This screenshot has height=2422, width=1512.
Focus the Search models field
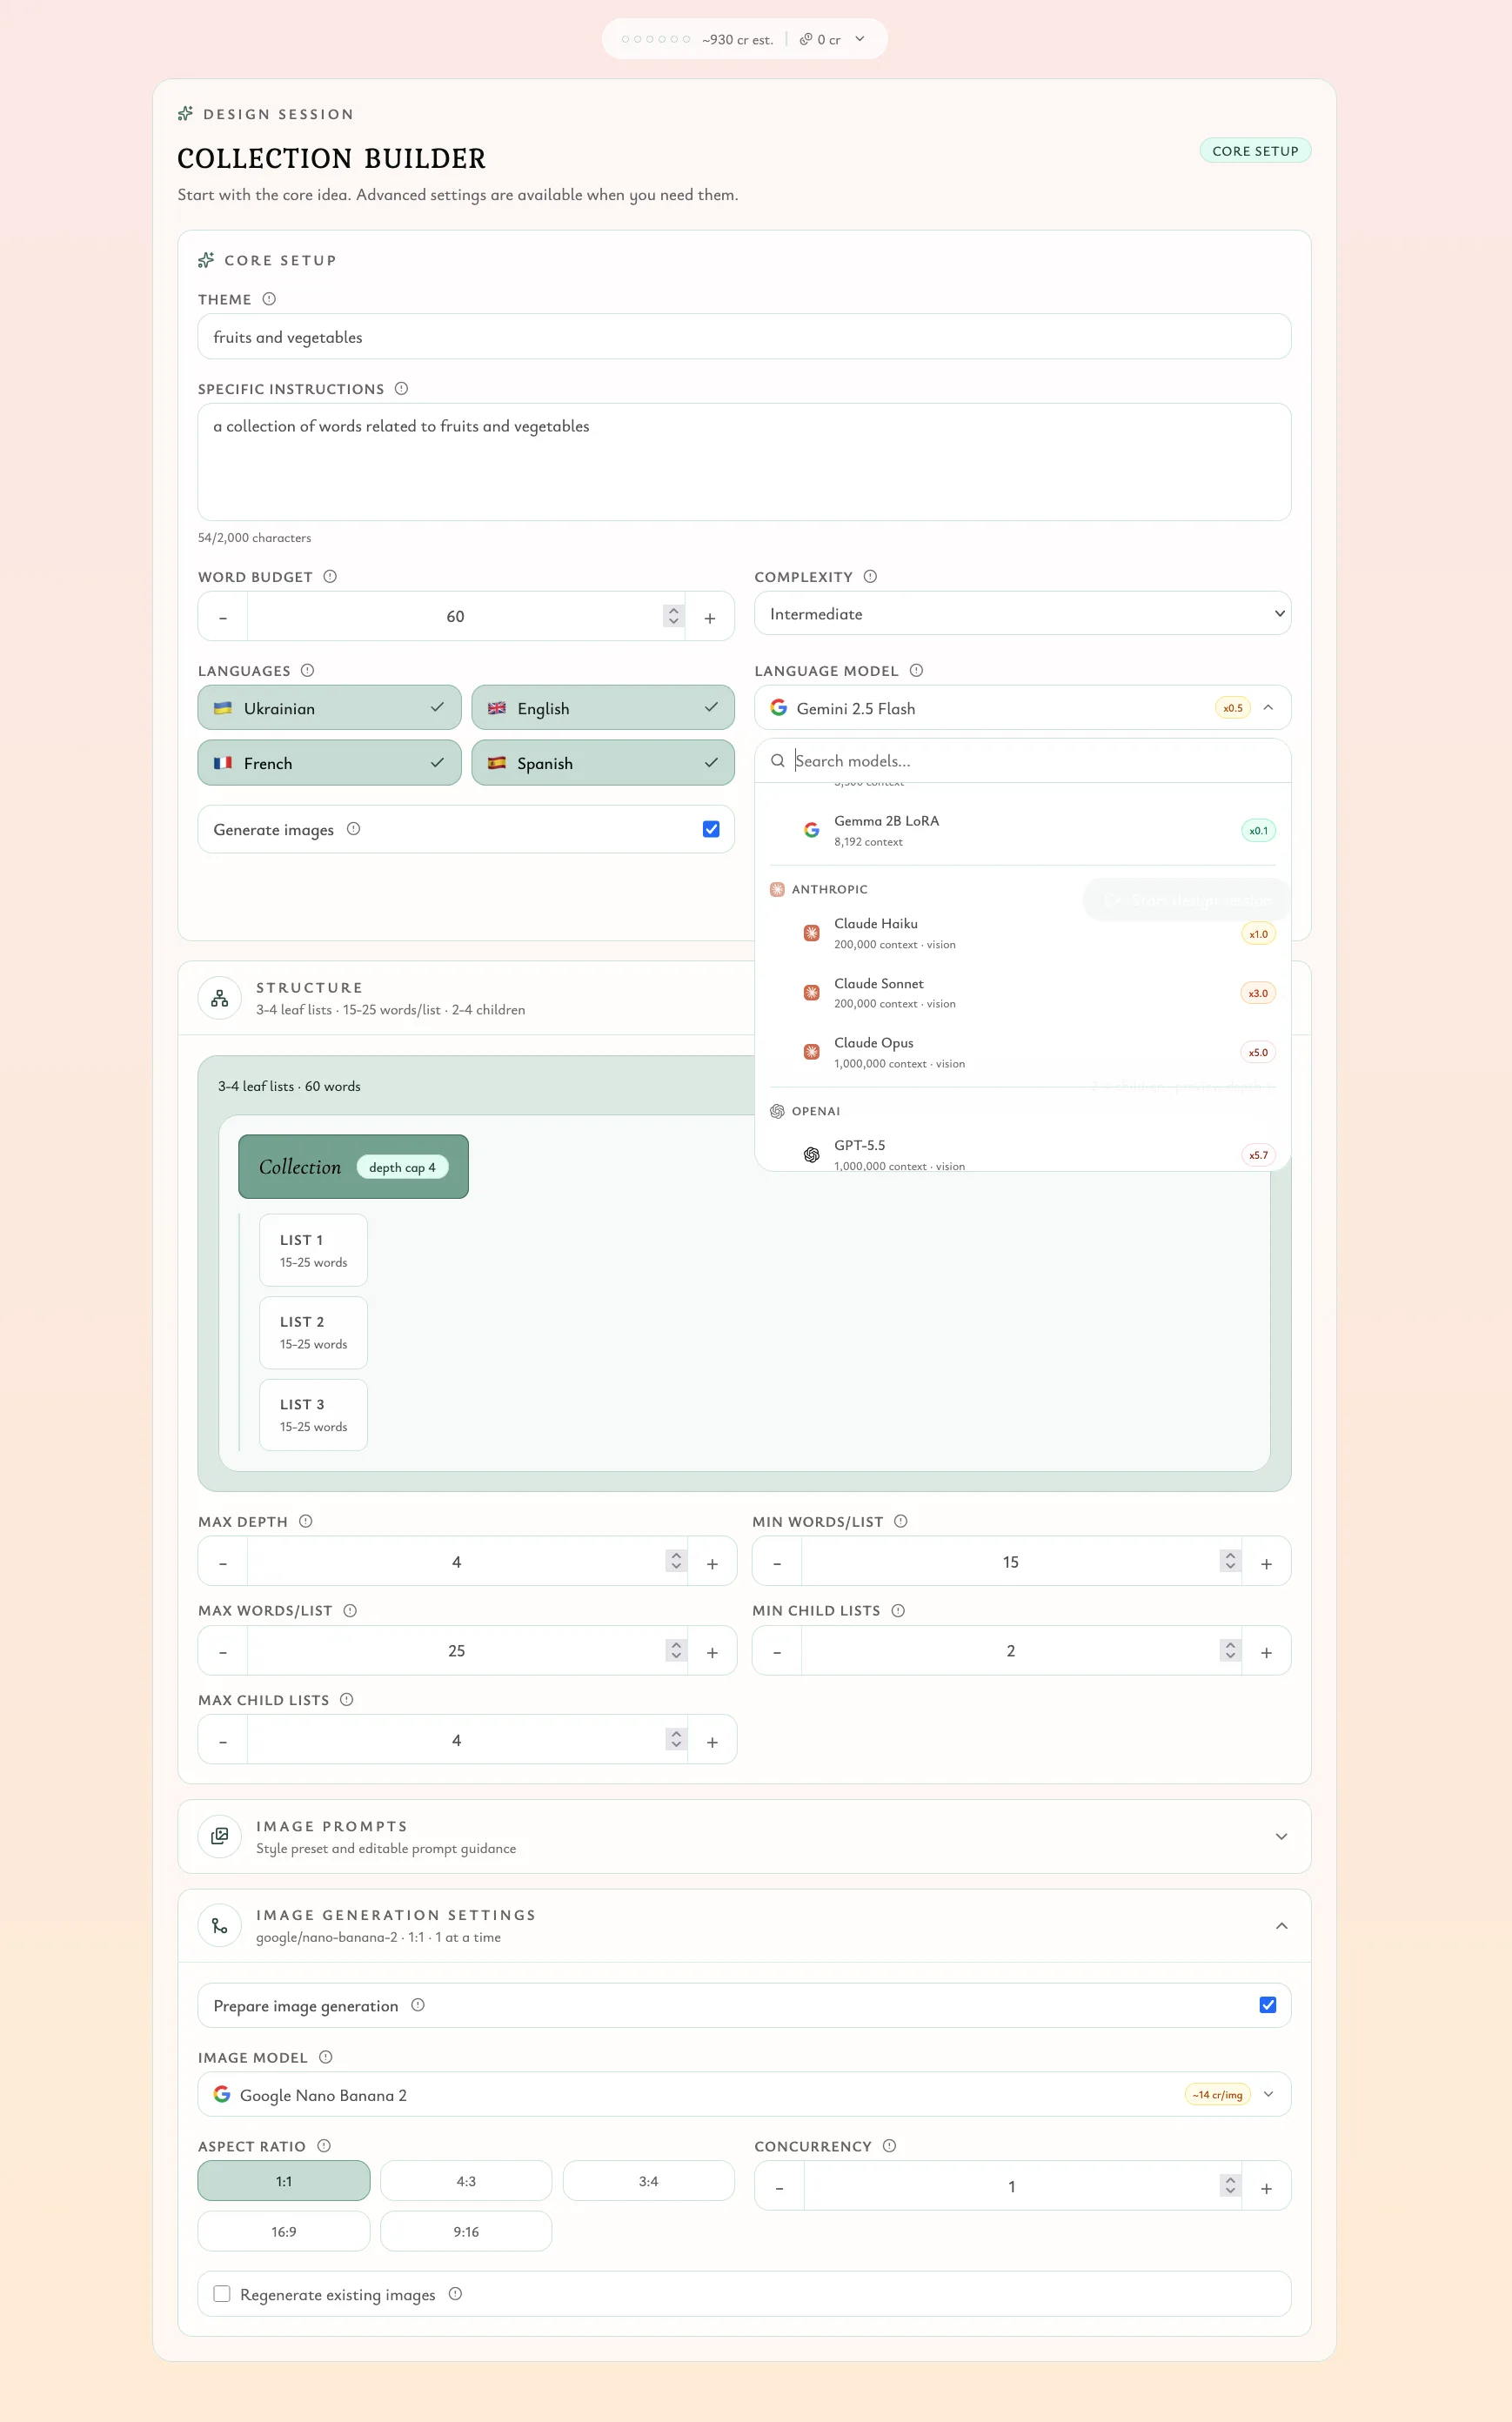point(1022,760)
